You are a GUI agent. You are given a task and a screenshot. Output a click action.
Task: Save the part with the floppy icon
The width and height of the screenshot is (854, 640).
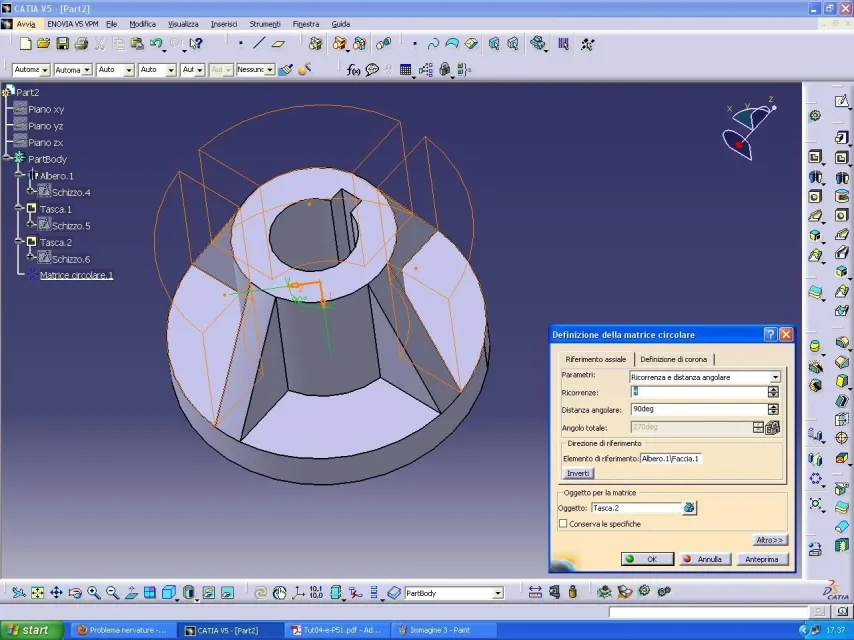[63, 44]
